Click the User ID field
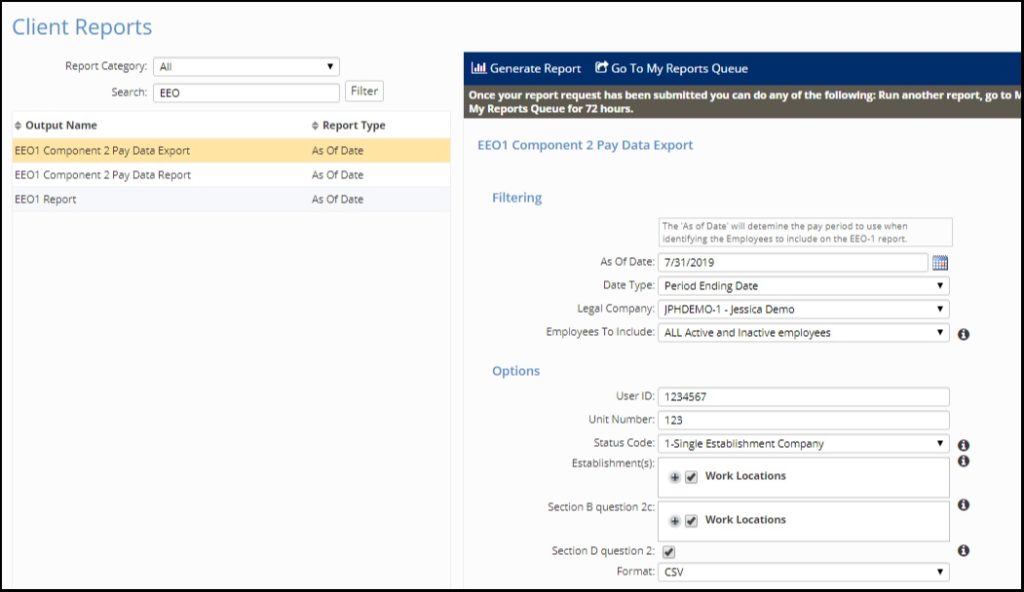The height and width of the screenshot is (592, 1024). tap(803, 397)
